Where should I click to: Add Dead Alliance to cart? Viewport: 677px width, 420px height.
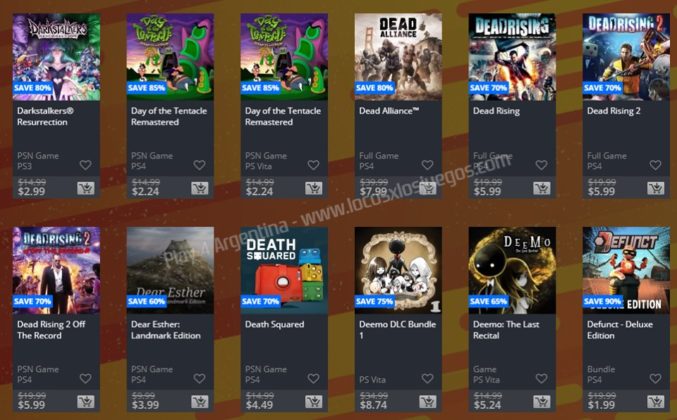(427, 188)
